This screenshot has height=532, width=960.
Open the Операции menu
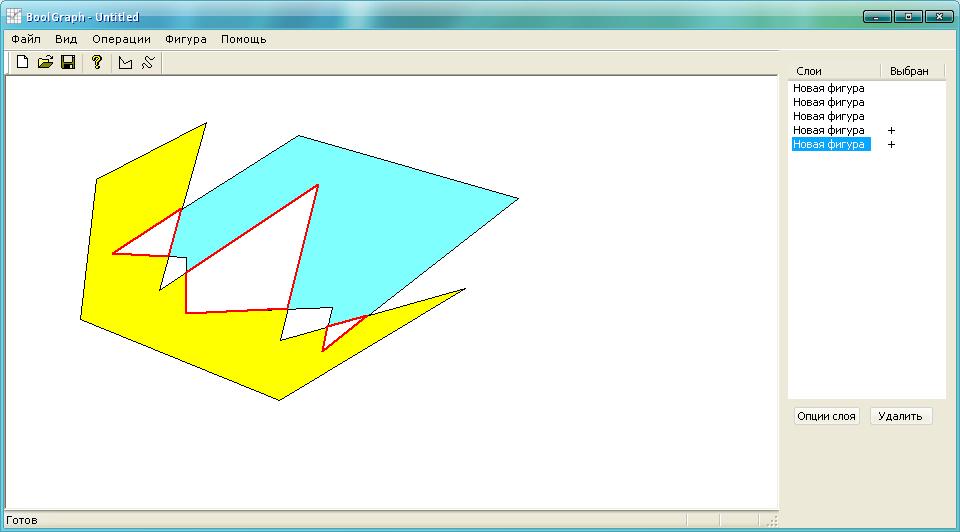tap(121, 39)
